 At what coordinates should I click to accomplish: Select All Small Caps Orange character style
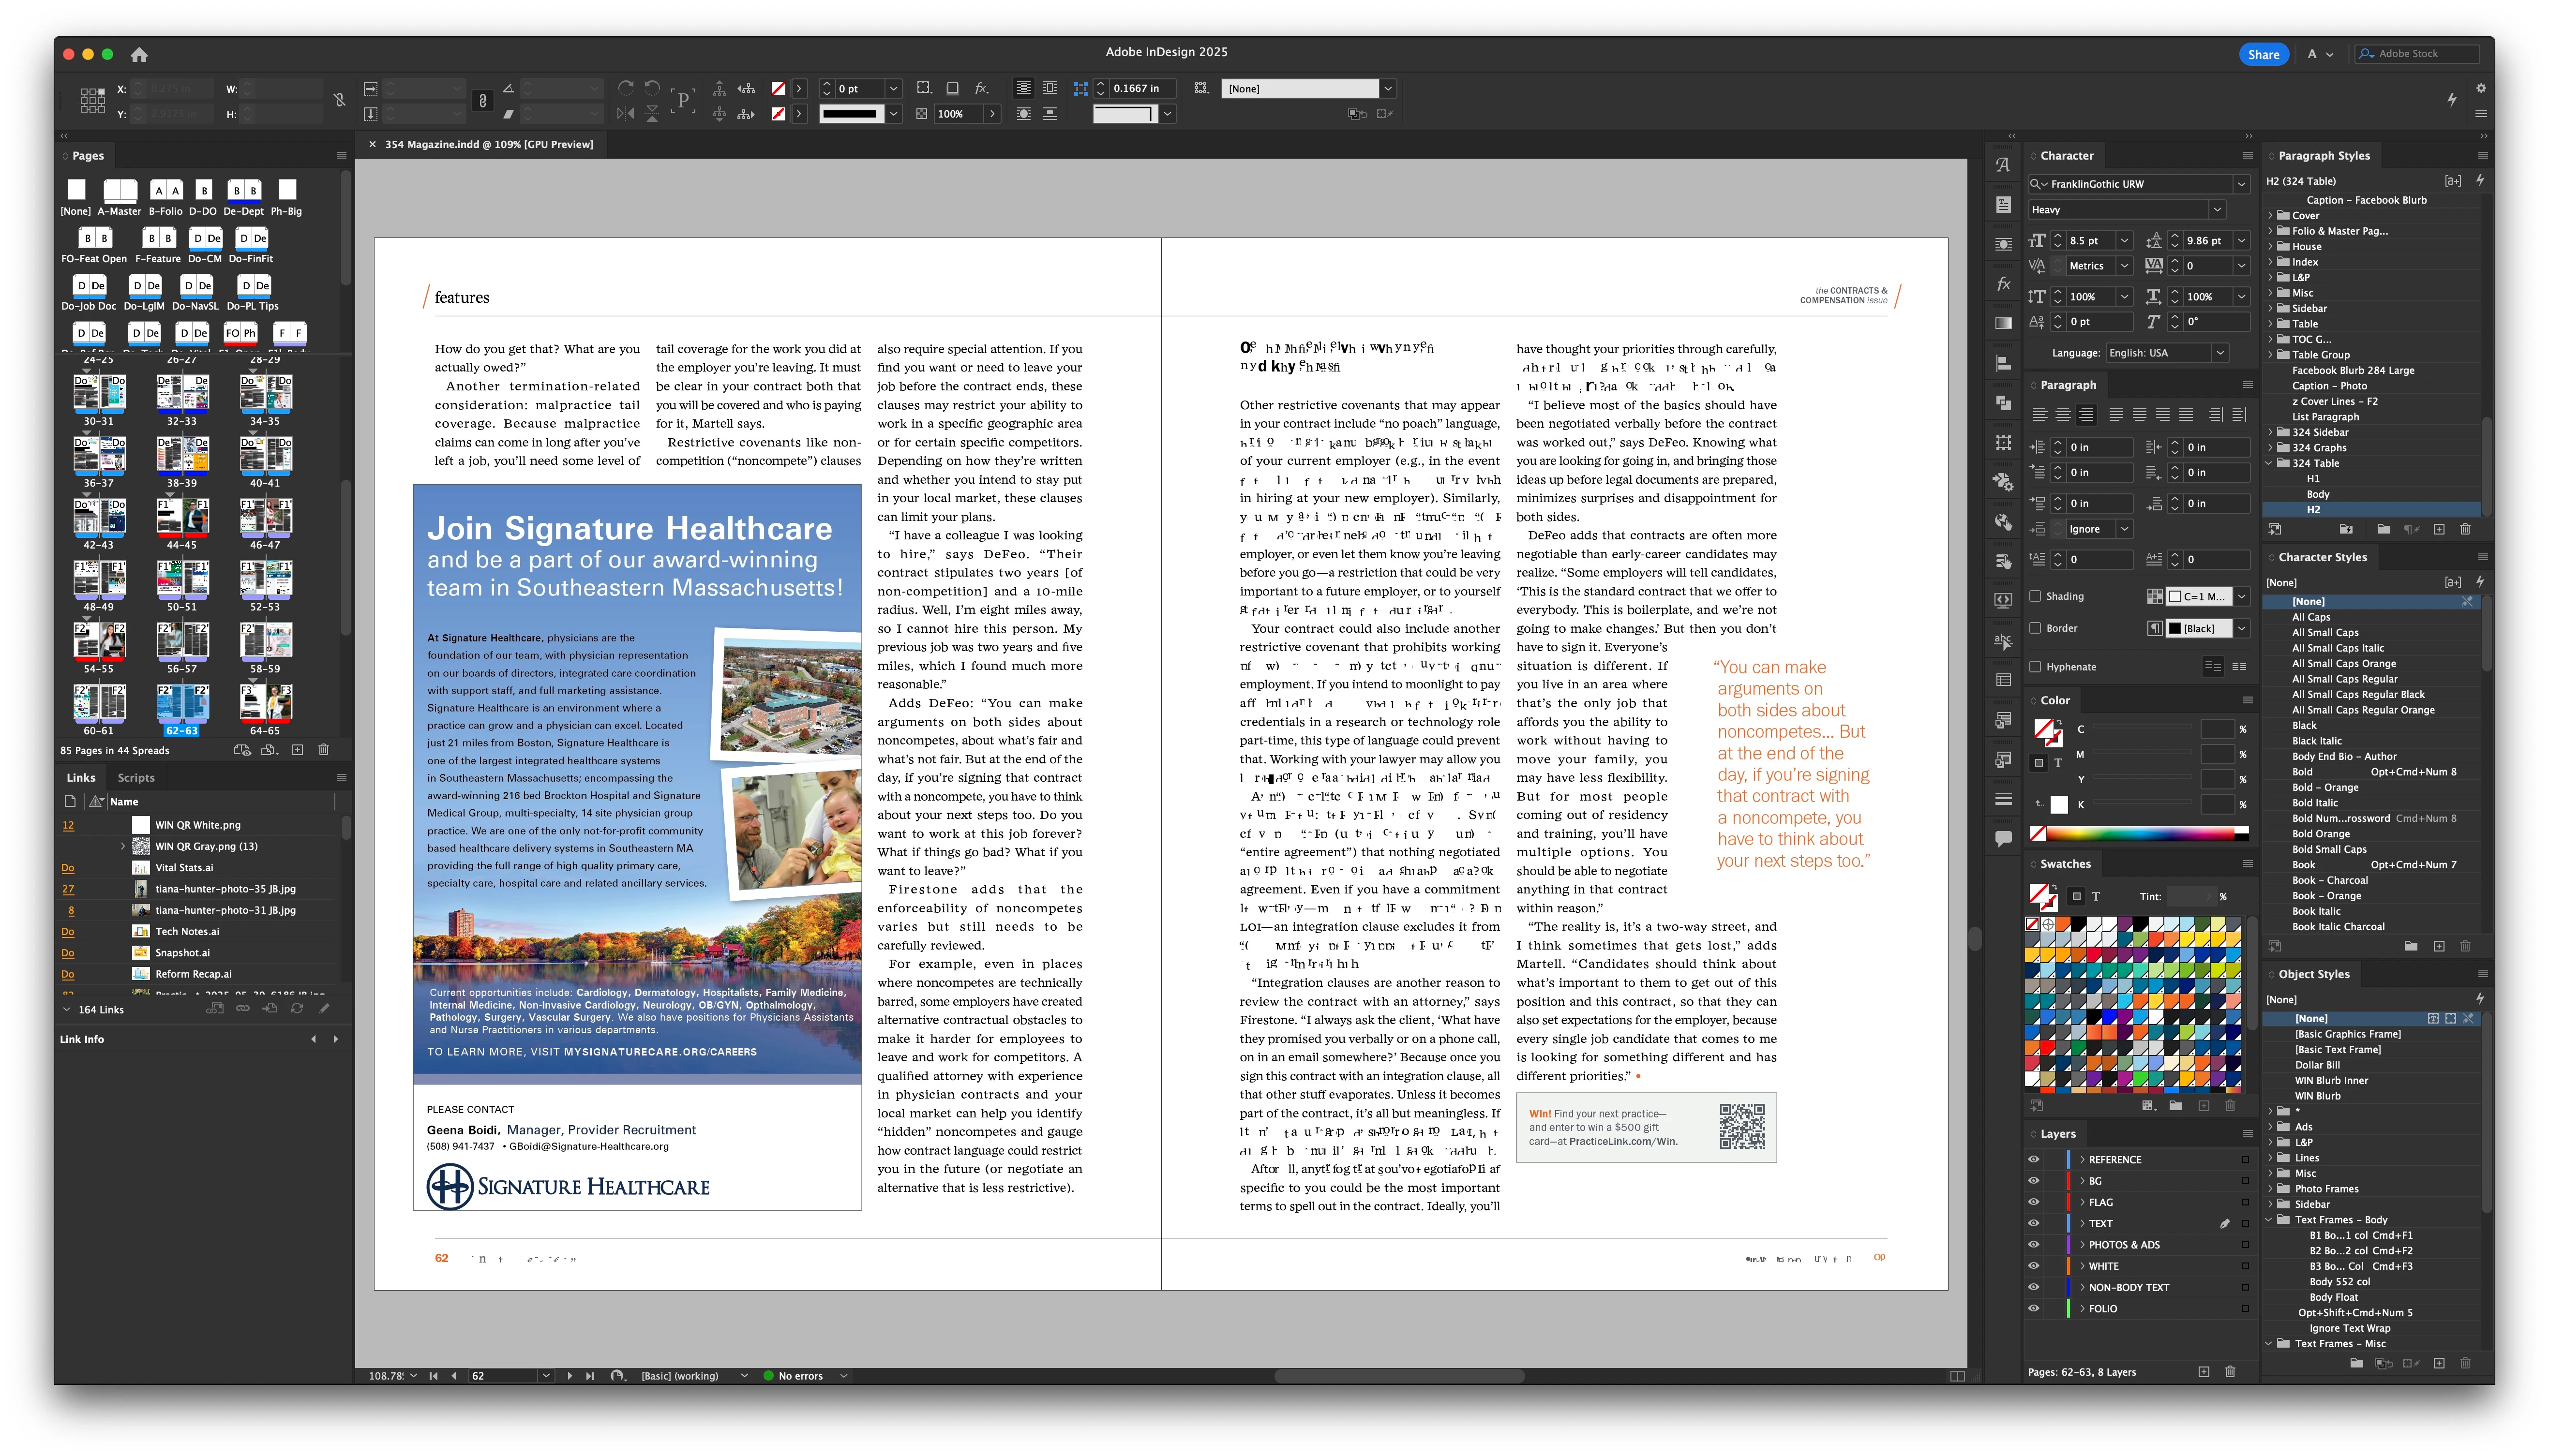point(2343,664)
